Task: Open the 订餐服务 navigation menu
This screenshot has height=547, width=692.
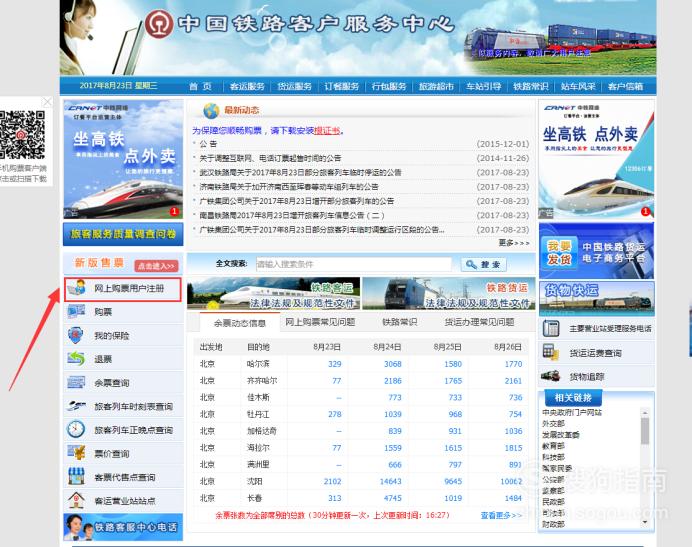Action: point(342,86)
